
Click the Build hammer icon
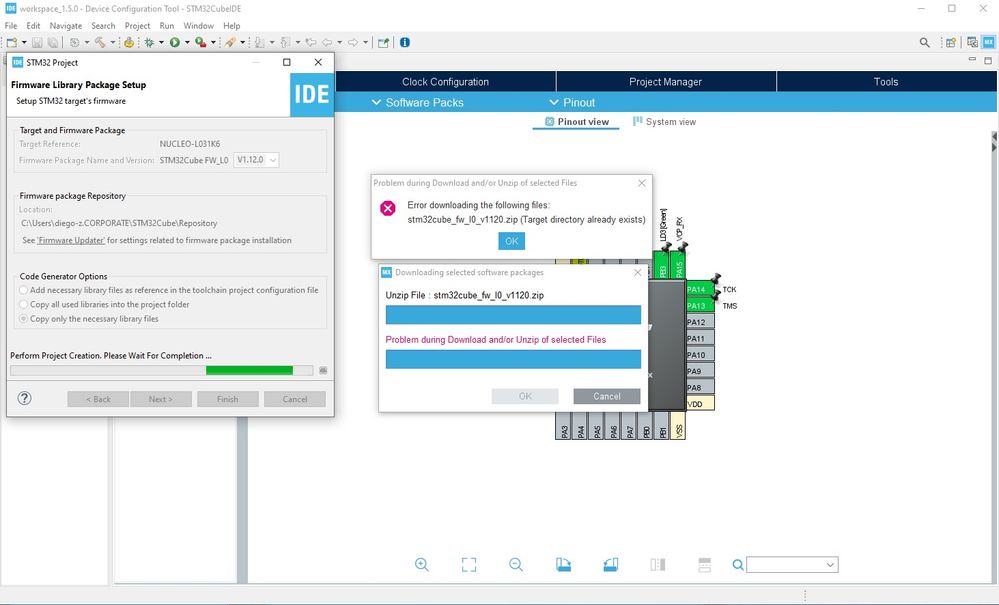100,43
